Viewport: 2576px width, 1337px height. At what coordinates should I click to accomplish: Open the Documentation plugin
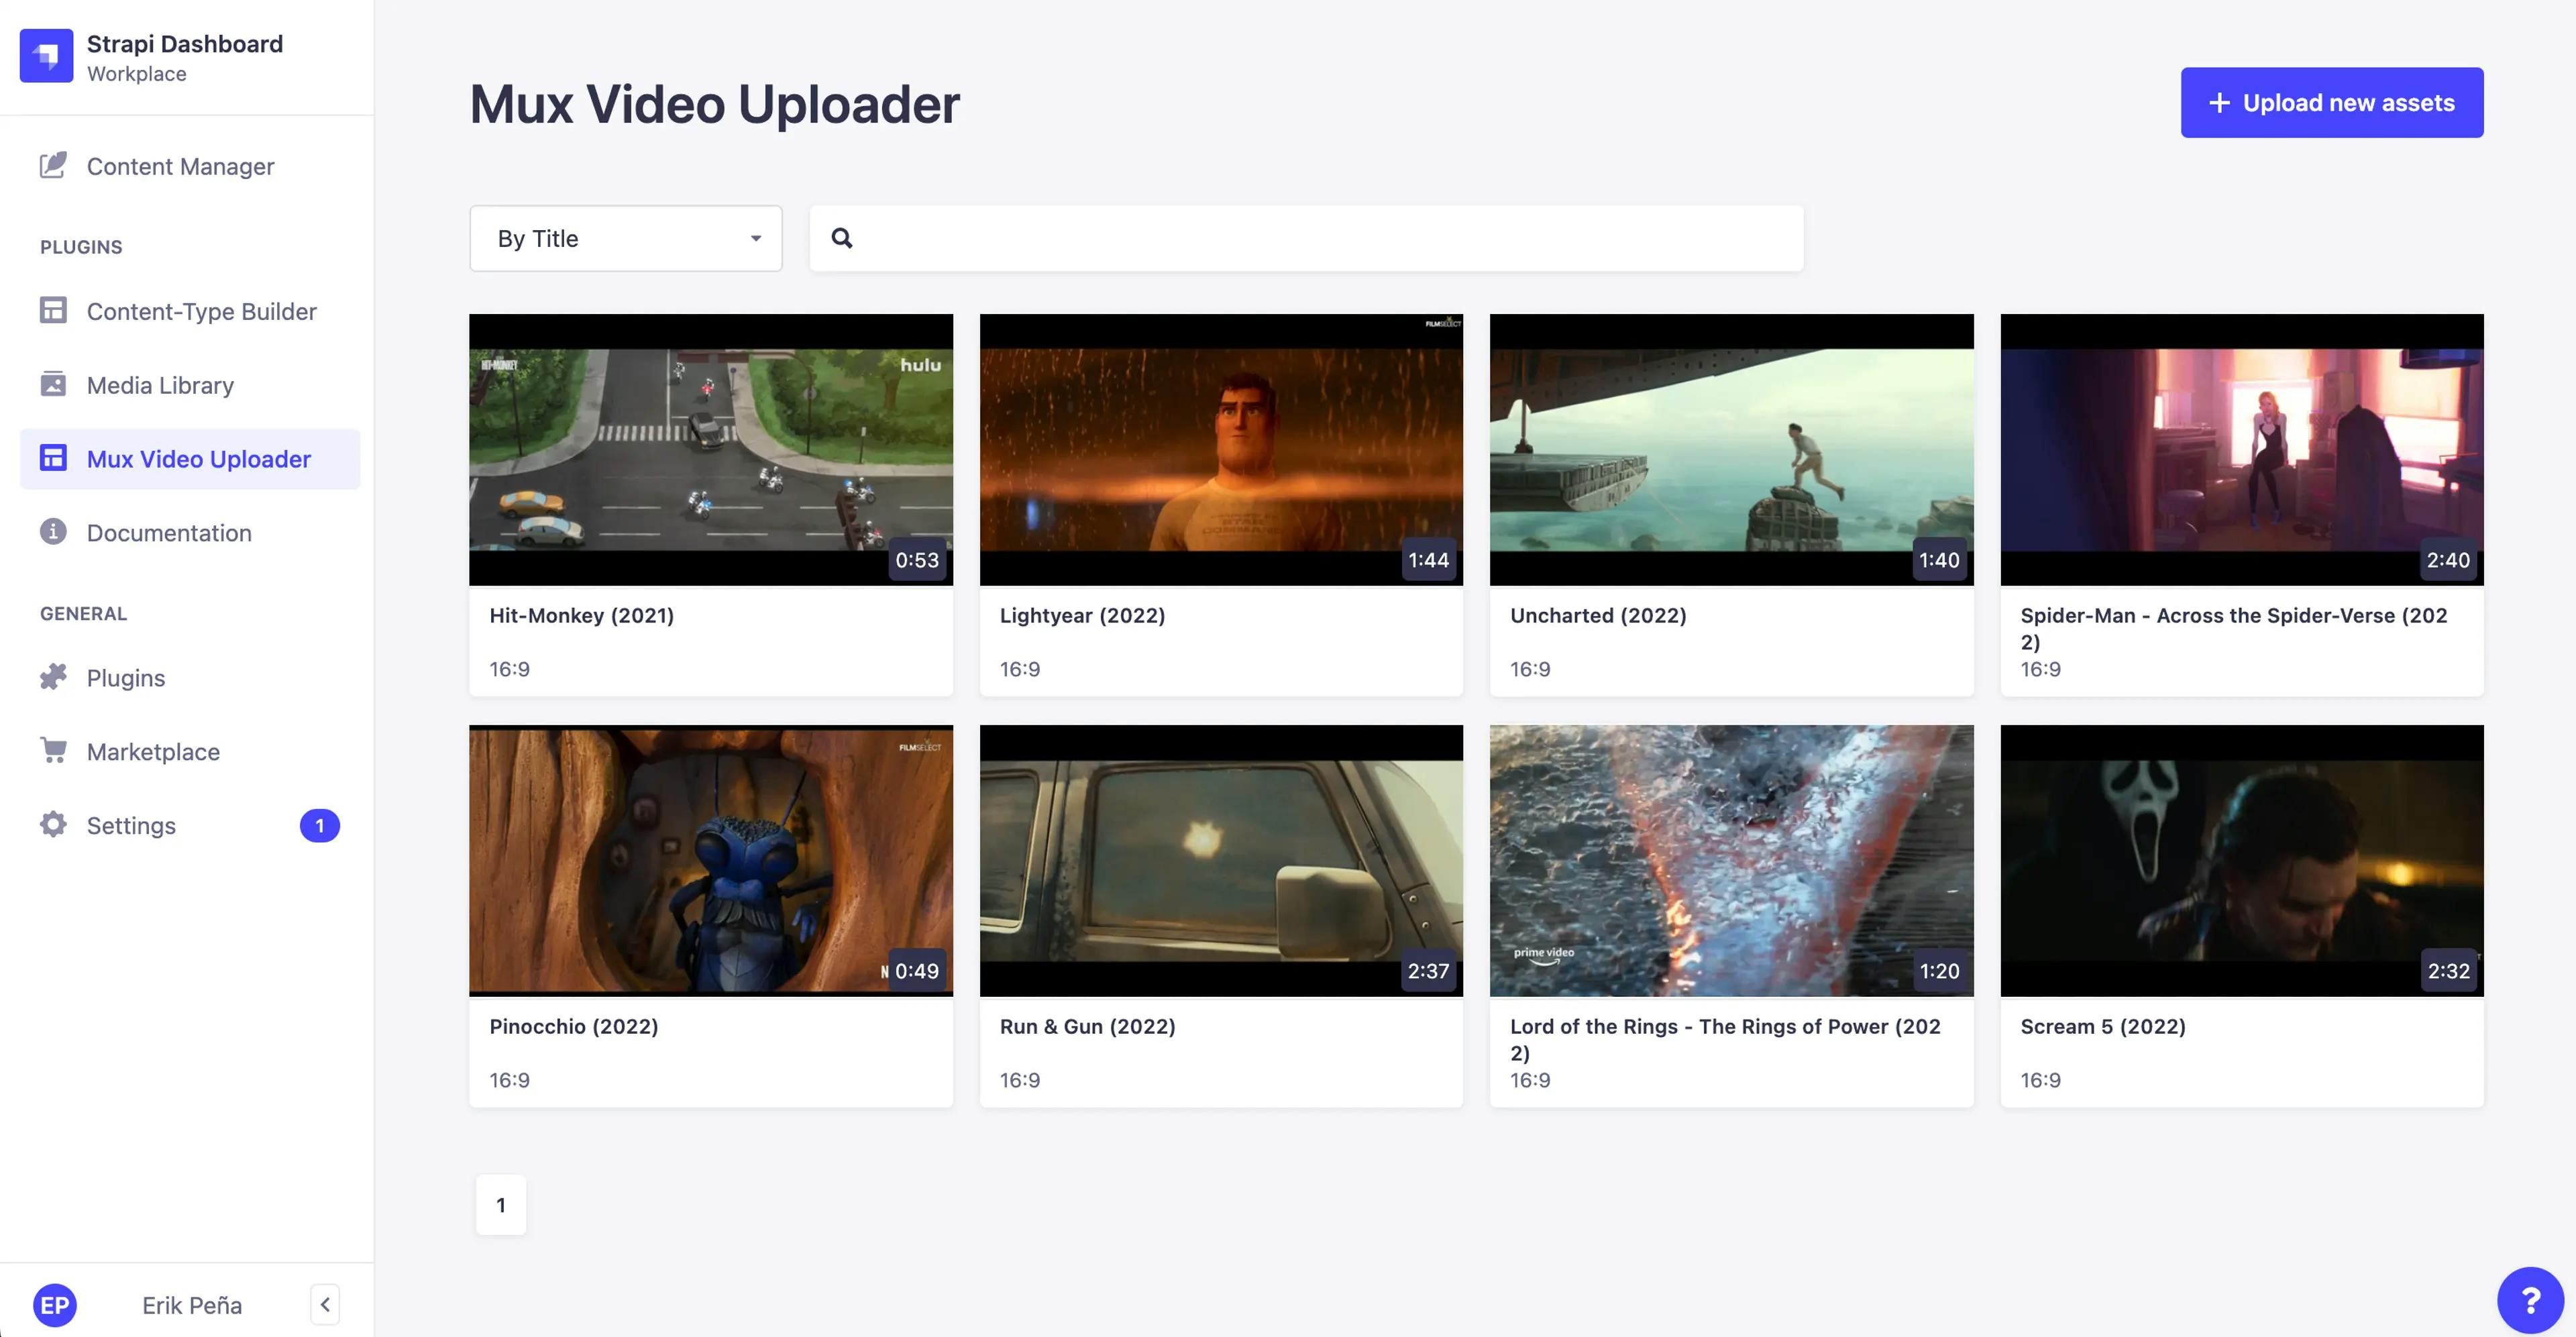click(168, 532)
